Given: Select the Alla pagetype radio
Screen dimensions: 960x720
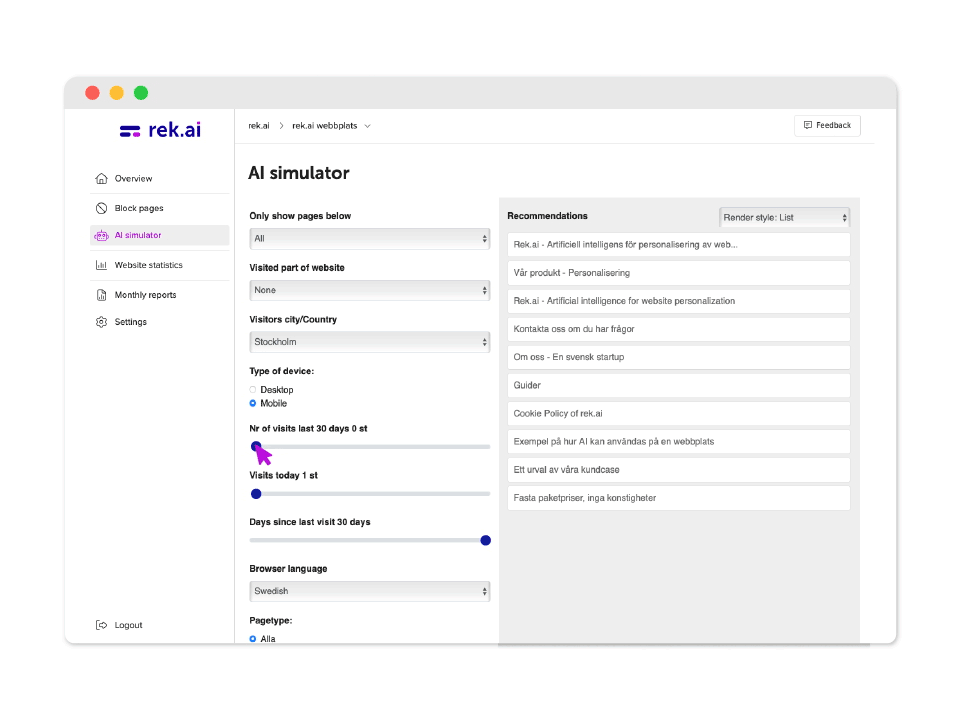Looking at the screenshot, I should 253,639.
